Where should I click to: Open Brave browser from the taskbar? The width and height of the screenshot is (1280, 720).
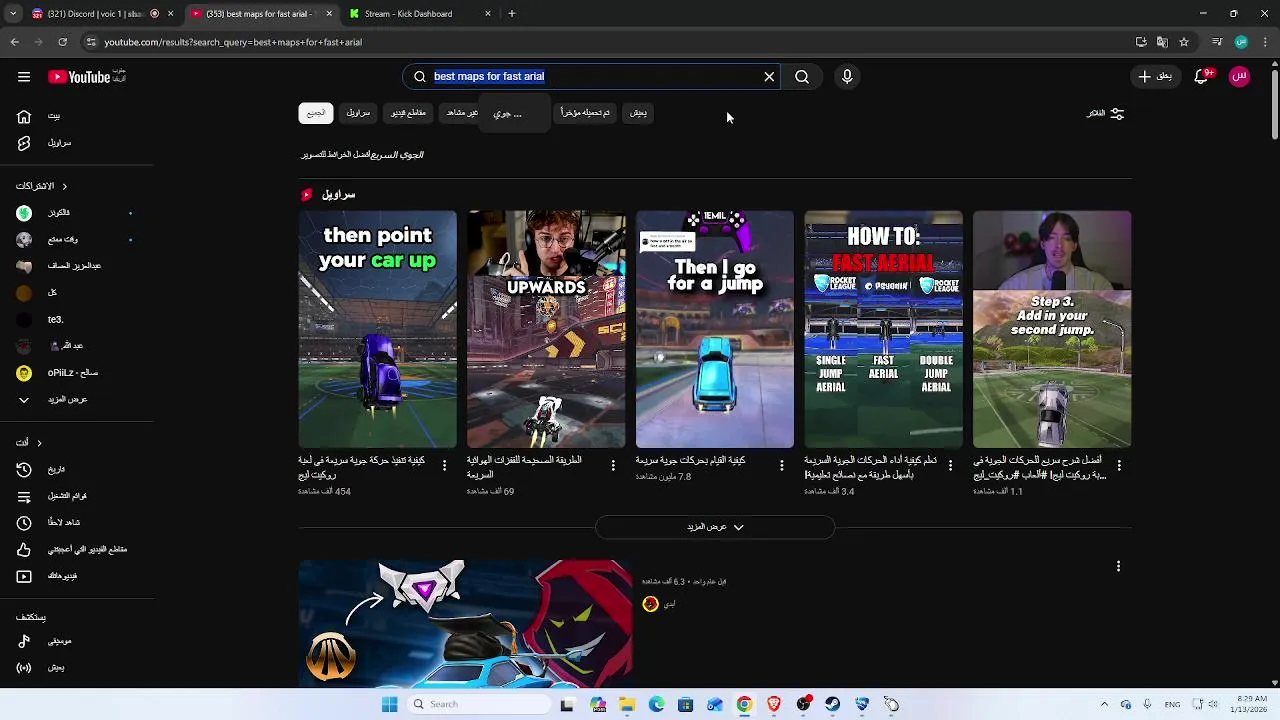coord(773,704)
